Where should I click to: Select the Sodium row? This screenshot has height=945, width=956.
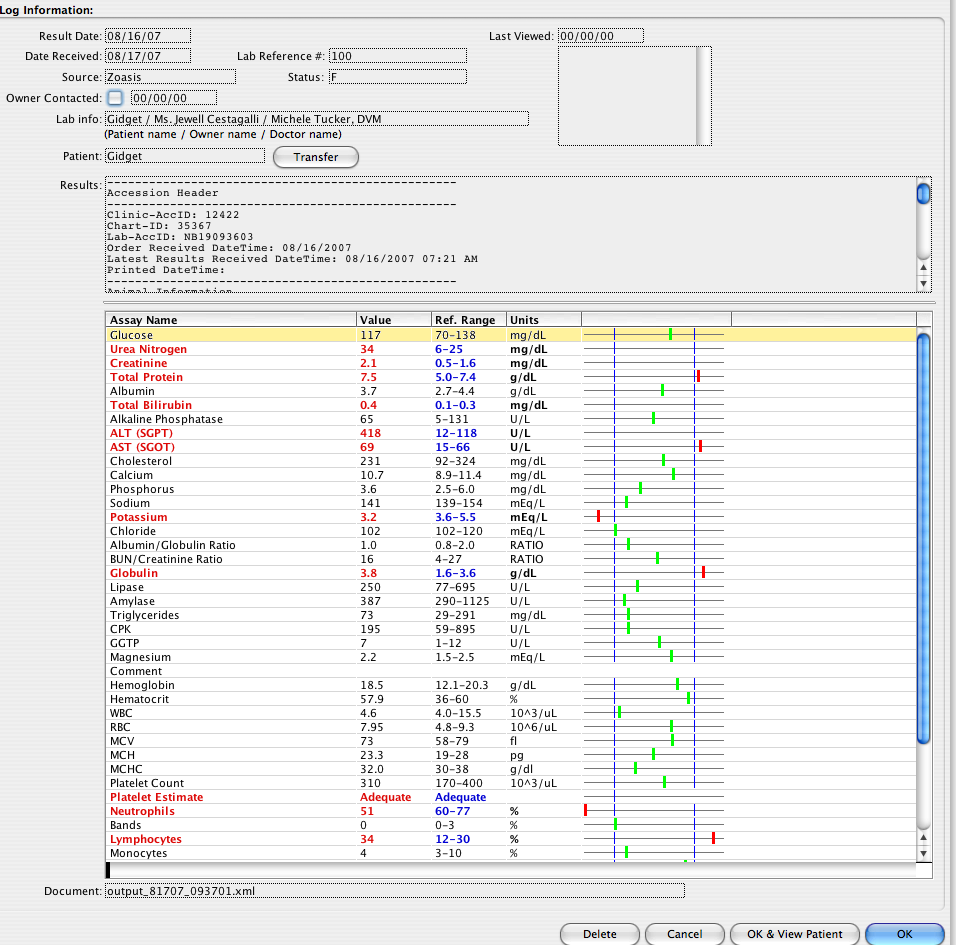pyautogui.click(x=511, y=503)
